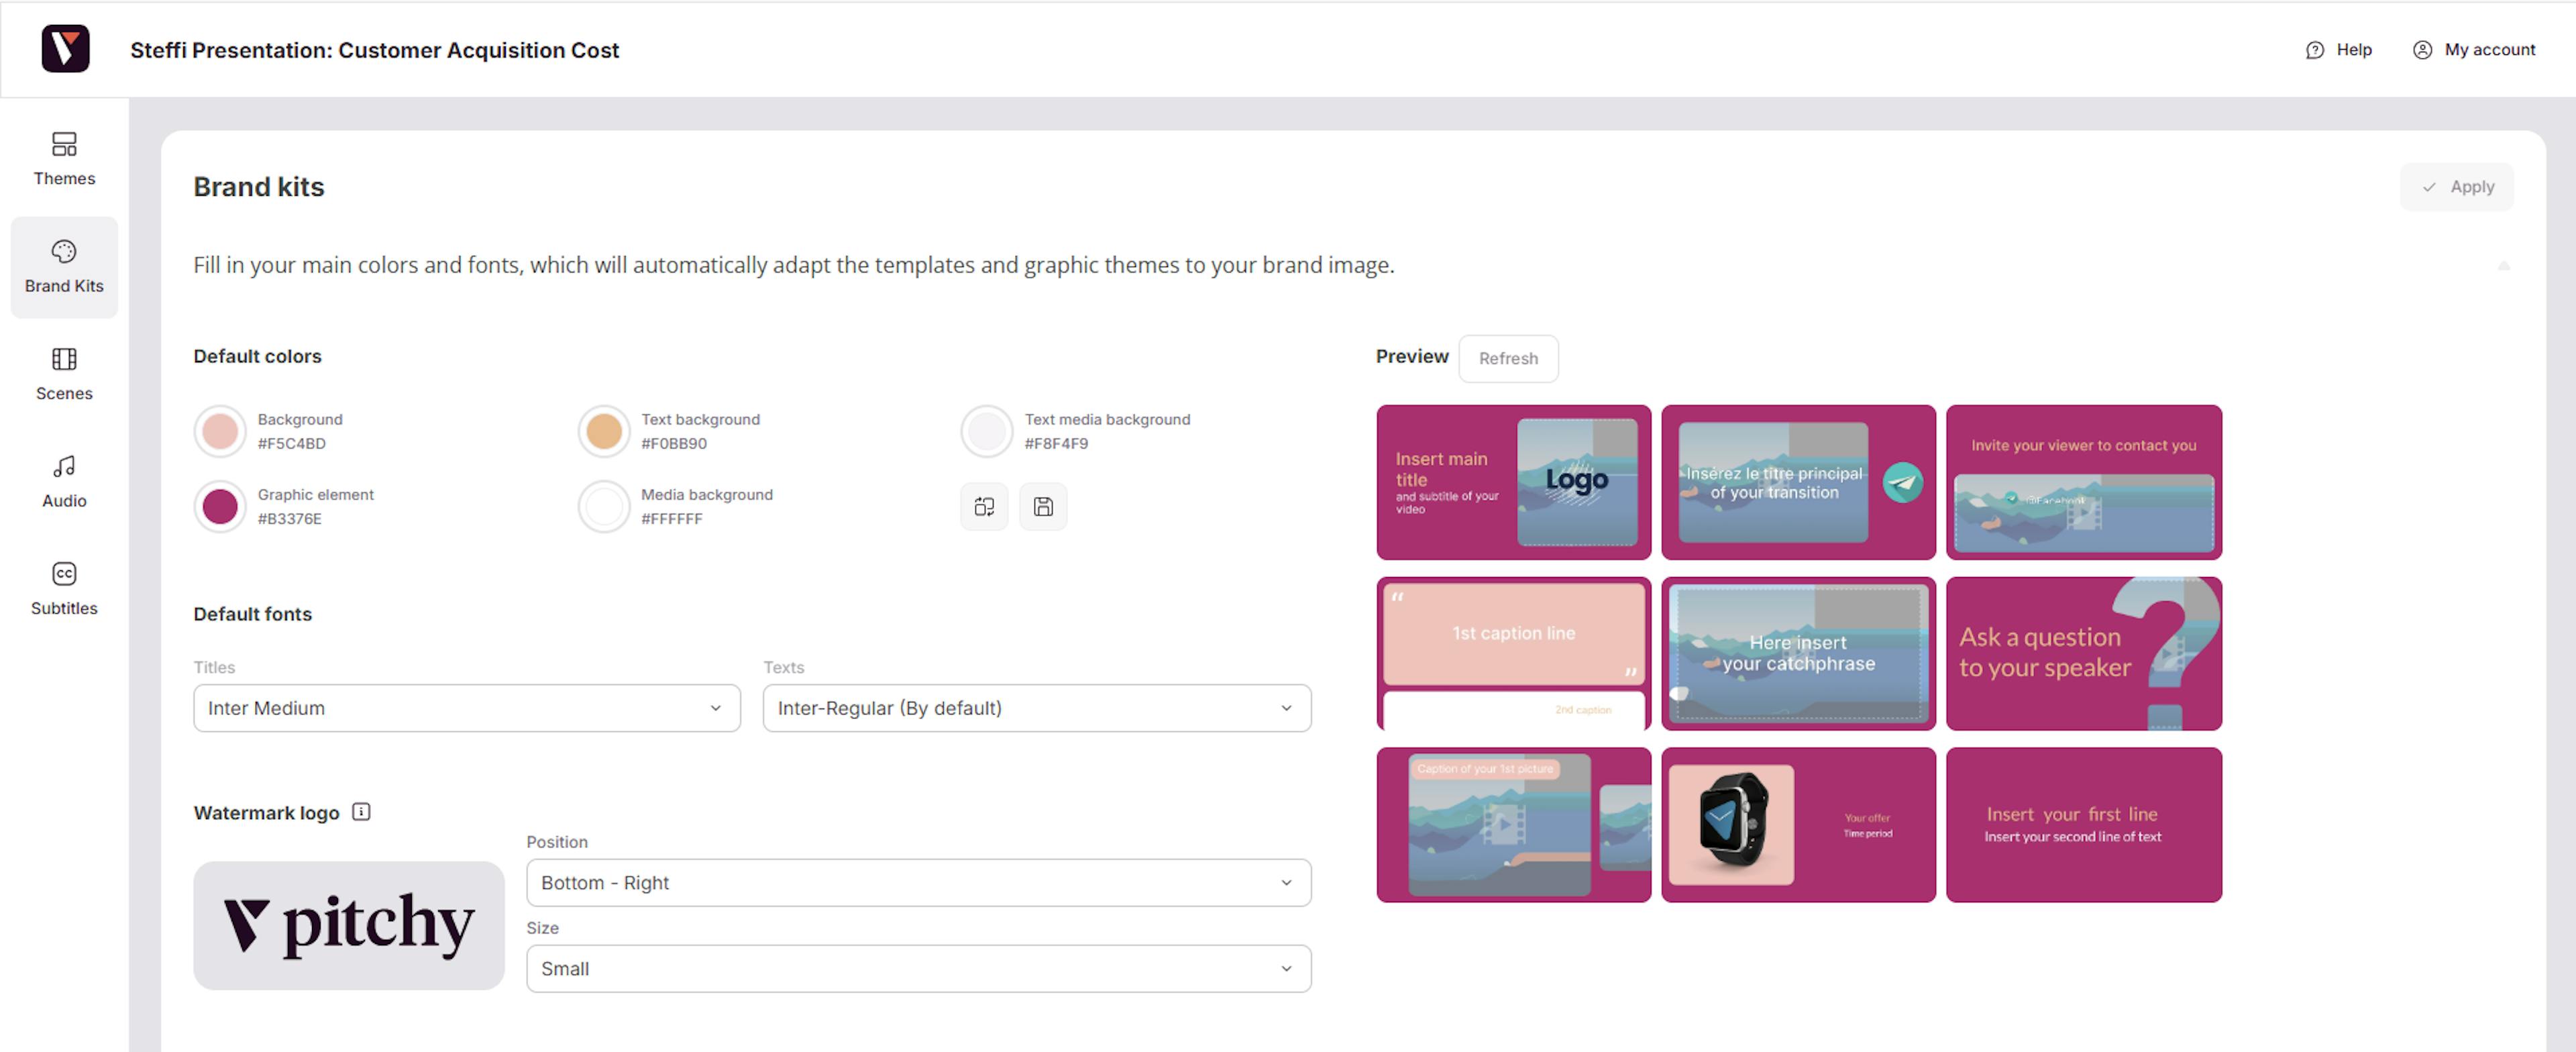This screenshot has width=2576, height=1052.
Task: Open the Texts font dropdown
Action: (x=1036, y=708)
